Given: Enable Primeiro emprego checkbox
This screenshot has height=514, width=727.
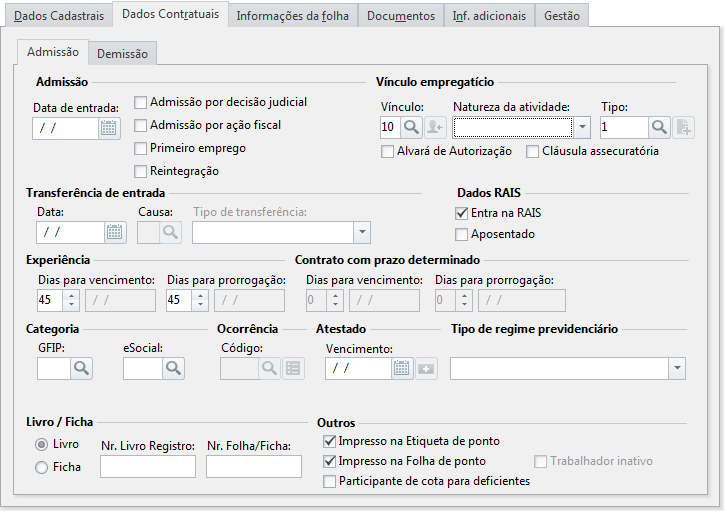Looking at the screenshot, I should coord(140,148).
